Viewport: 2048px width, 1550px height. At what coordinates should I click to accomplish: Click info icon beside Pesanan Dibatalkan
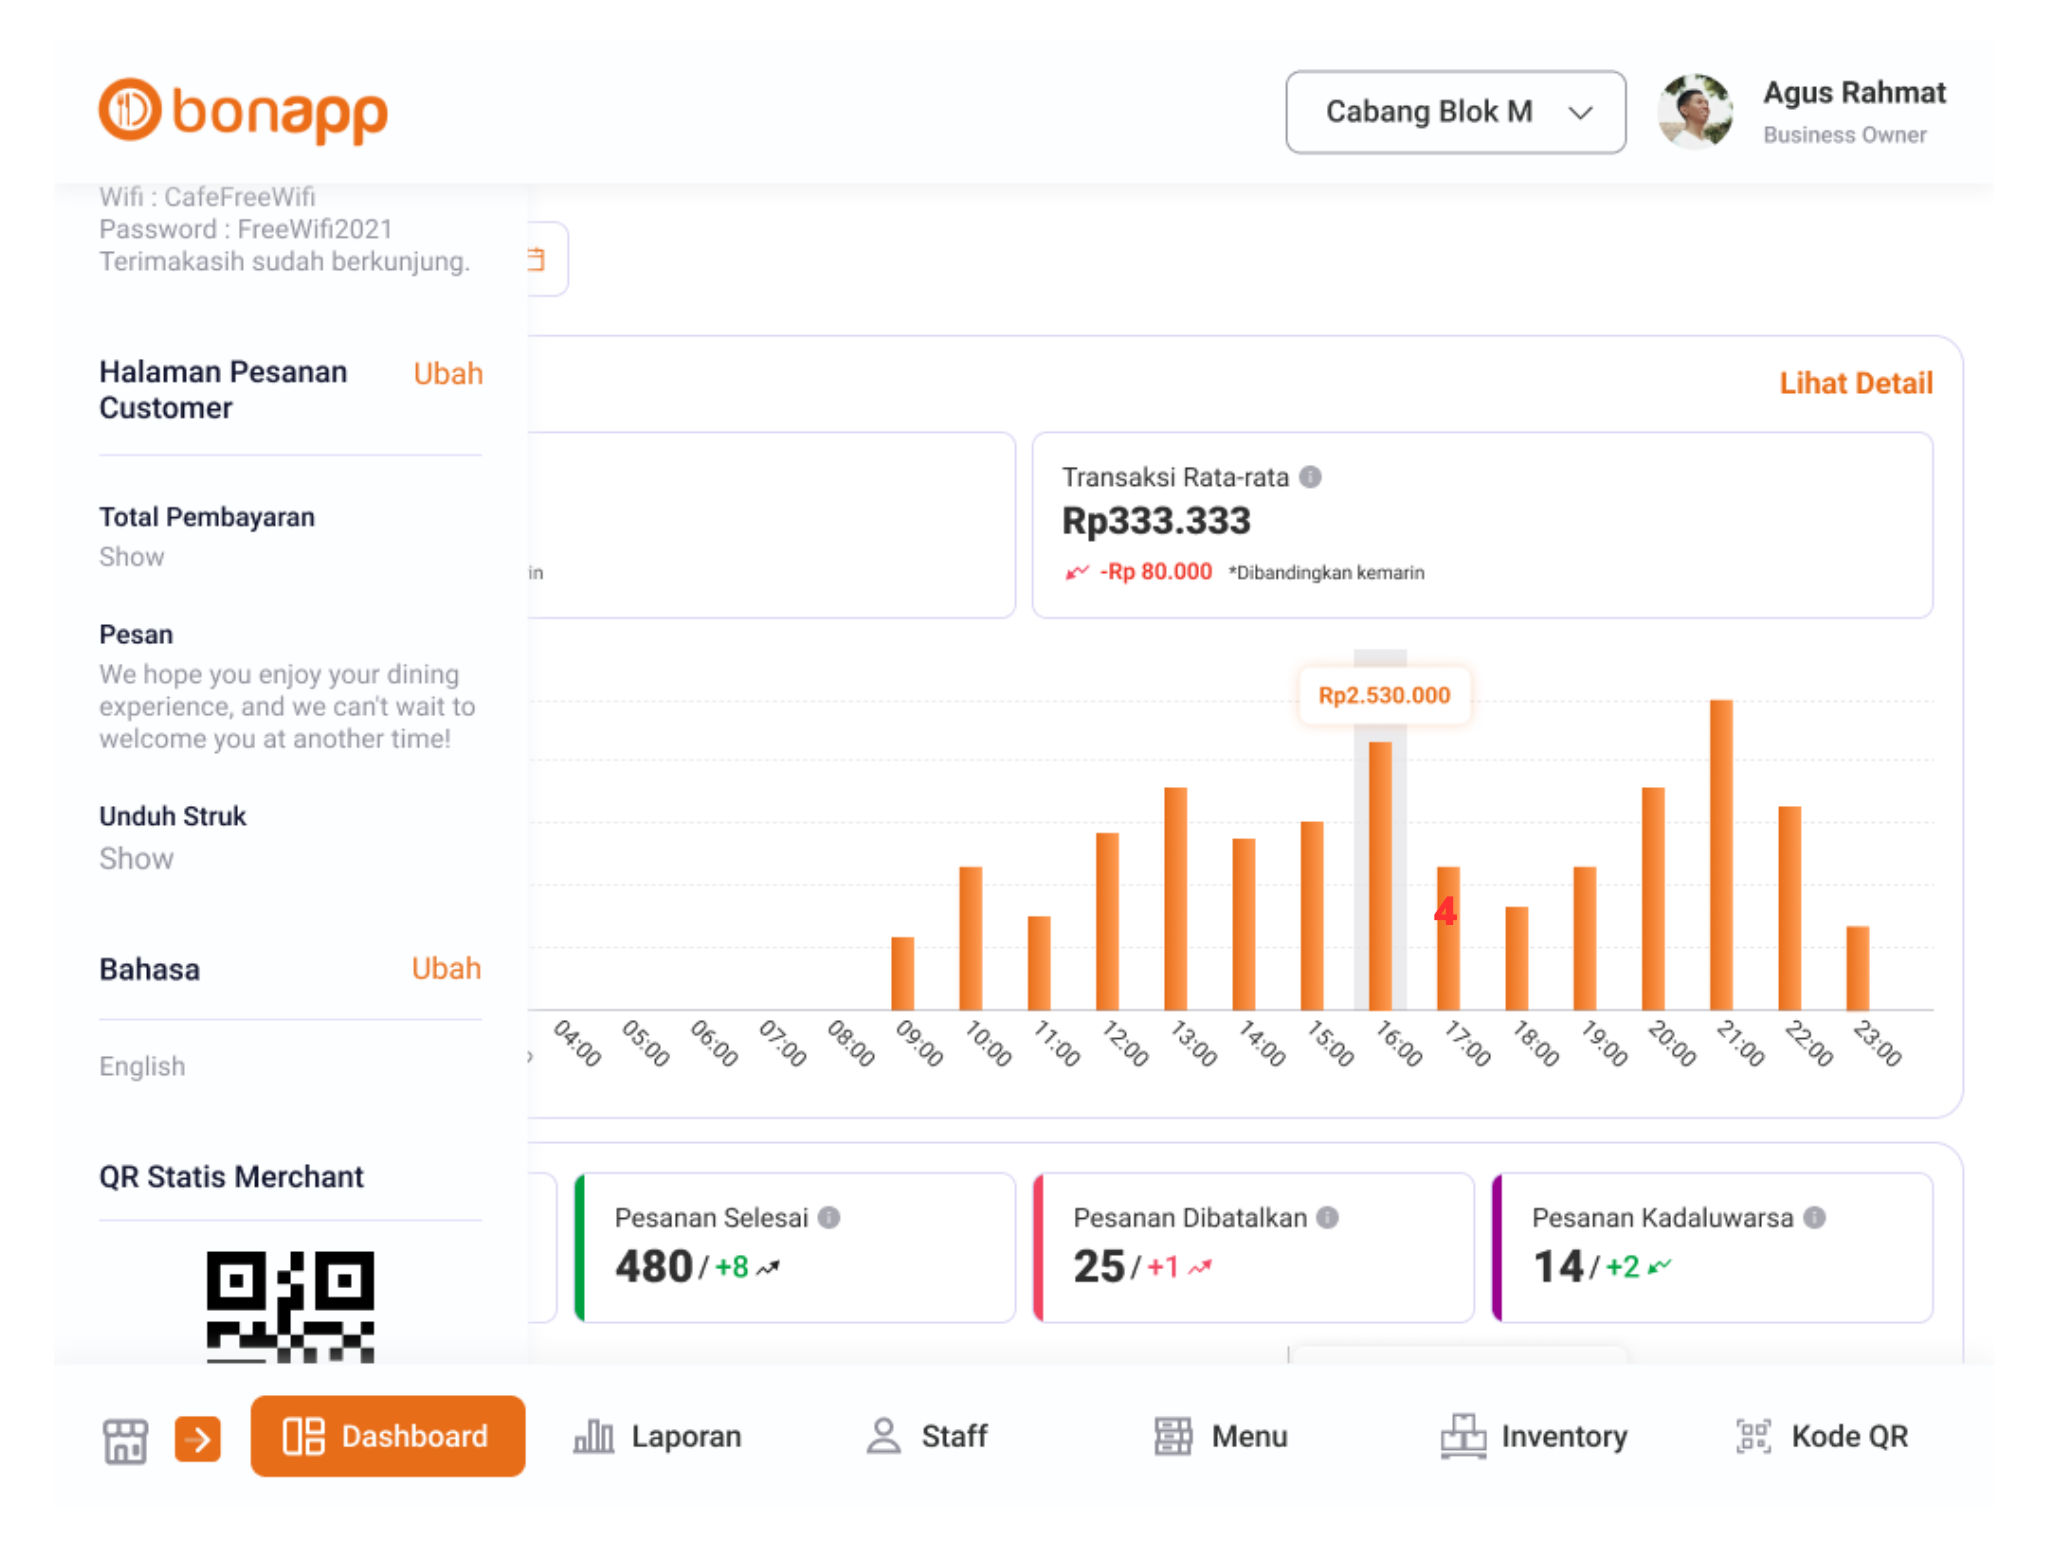[1327, 1217]
